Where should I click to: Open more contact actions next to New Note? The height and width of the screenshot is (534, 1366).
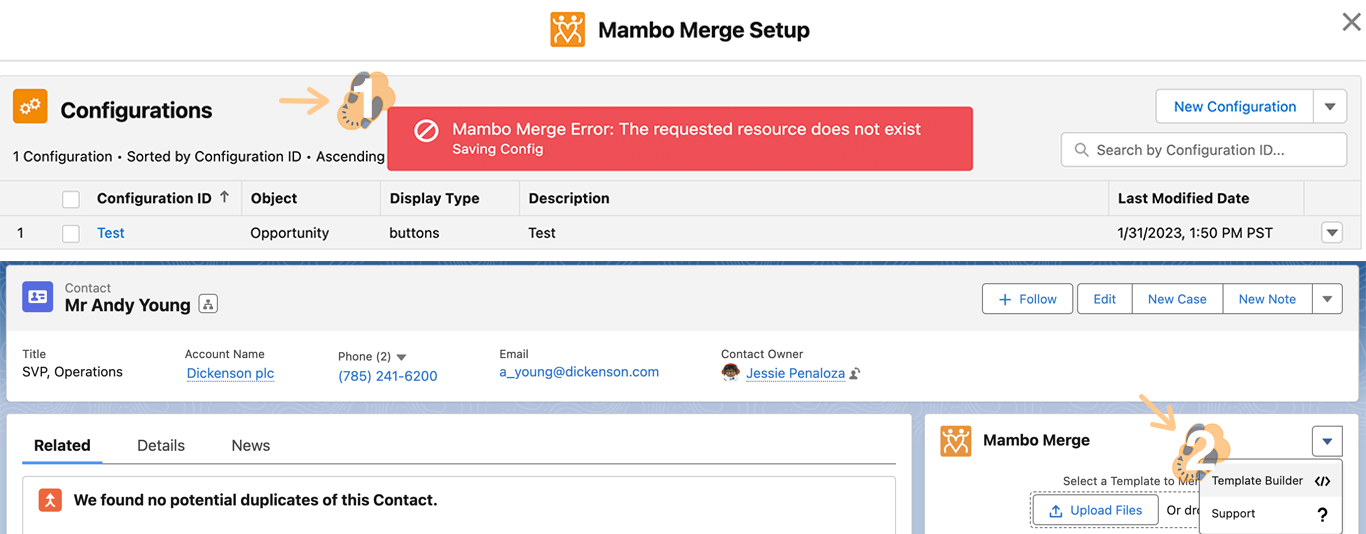tap(1327, 299)
